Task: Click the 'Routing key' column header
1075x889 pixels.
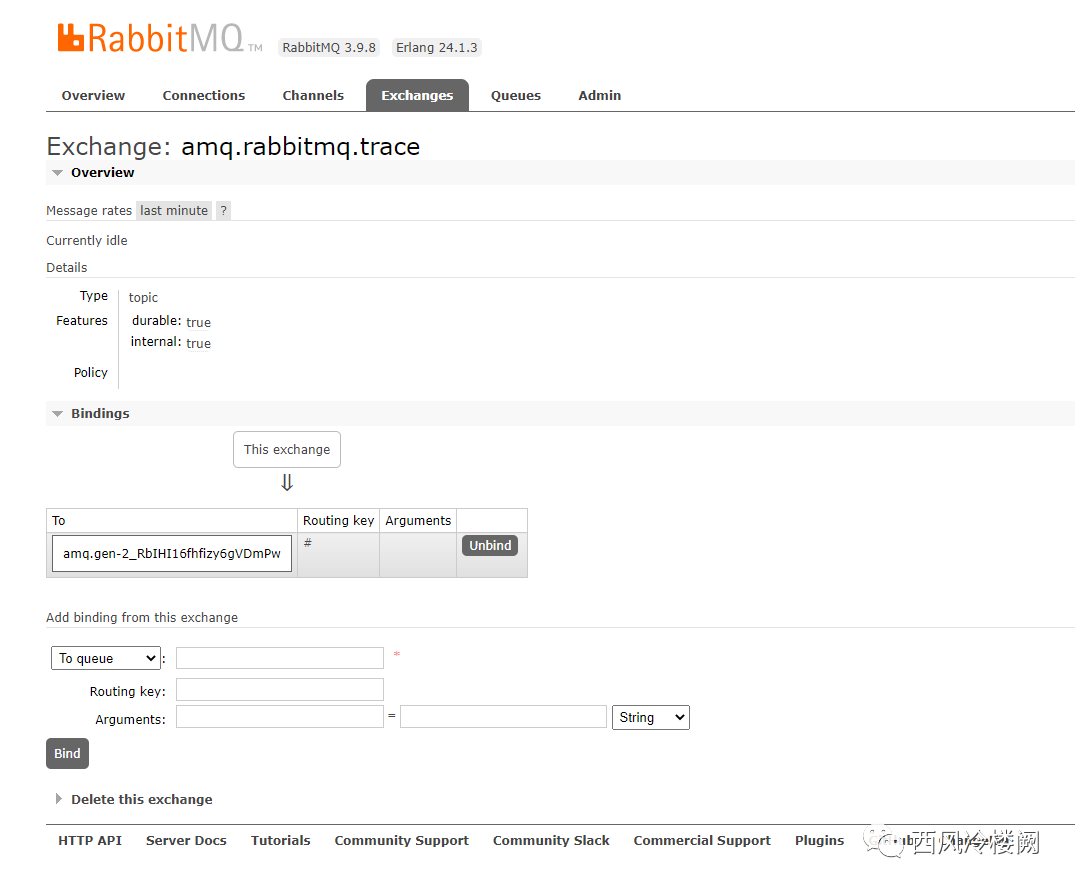Action: (339, 520)
